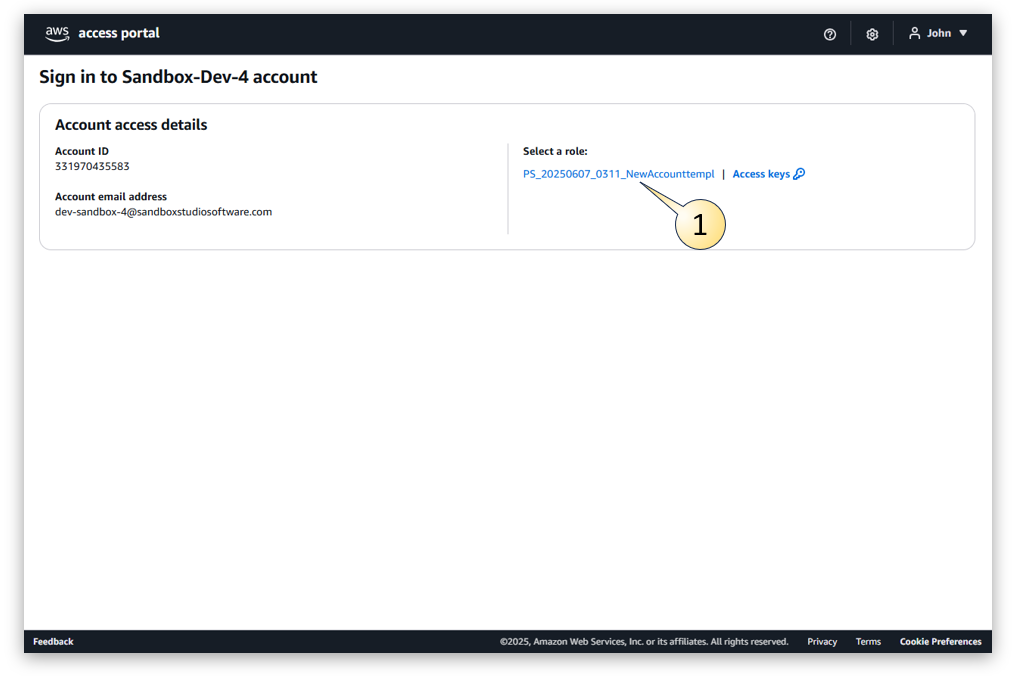
Task: Click the user profile icon beside John
Action: pyautogui.click(x=914, y=33)
